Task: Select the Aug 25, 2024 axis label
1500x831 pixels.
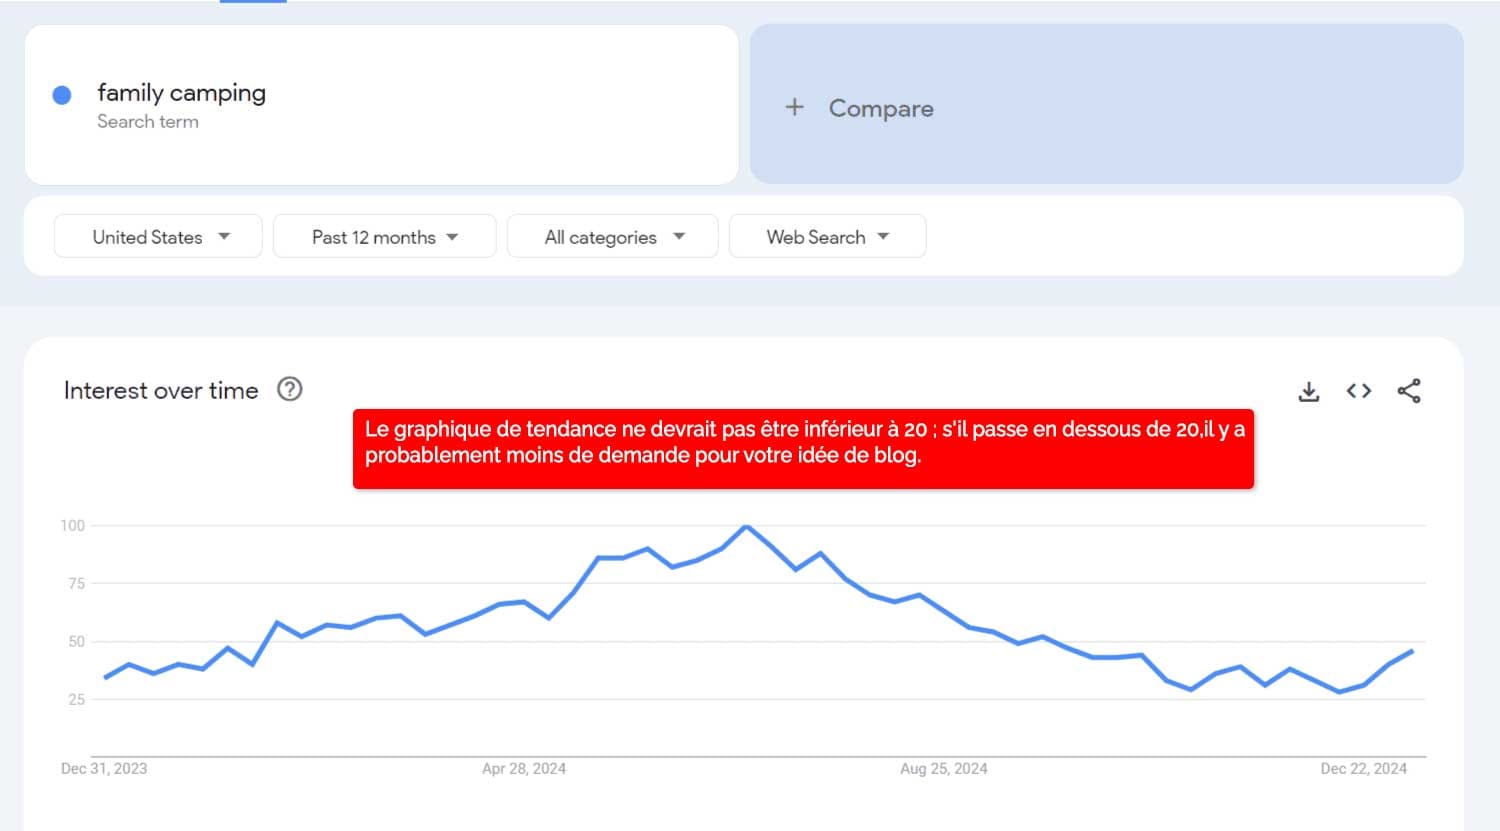Action: pos(943,768)
